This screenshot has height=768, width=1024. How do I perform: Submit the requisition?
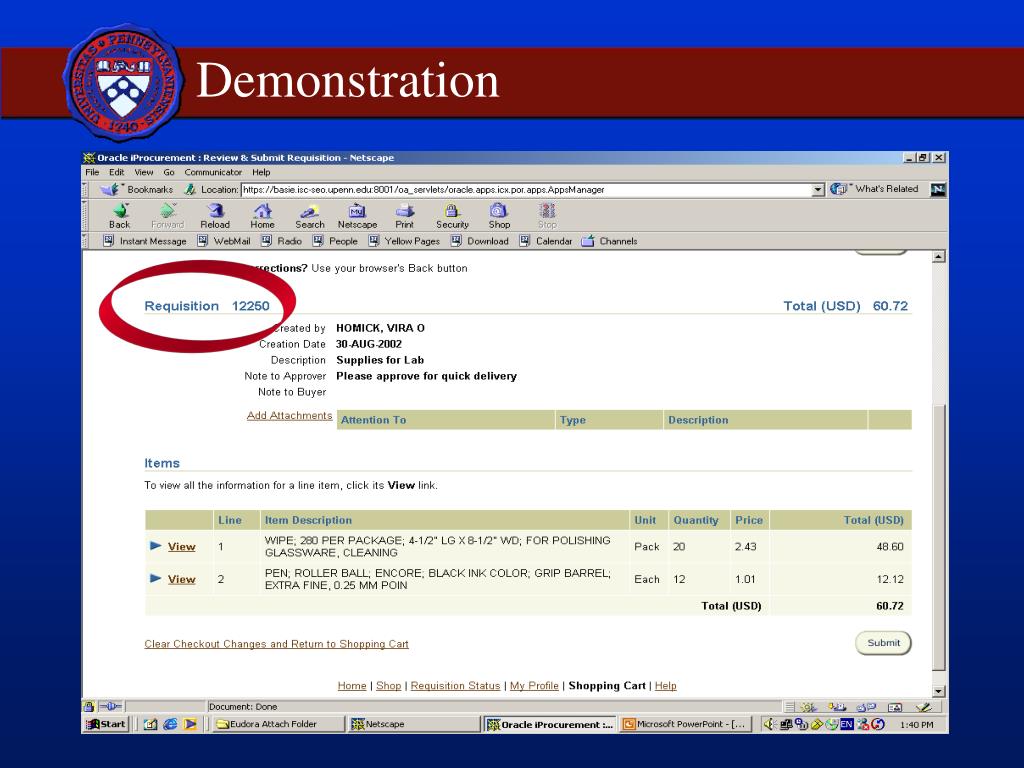tap(883, 643)
